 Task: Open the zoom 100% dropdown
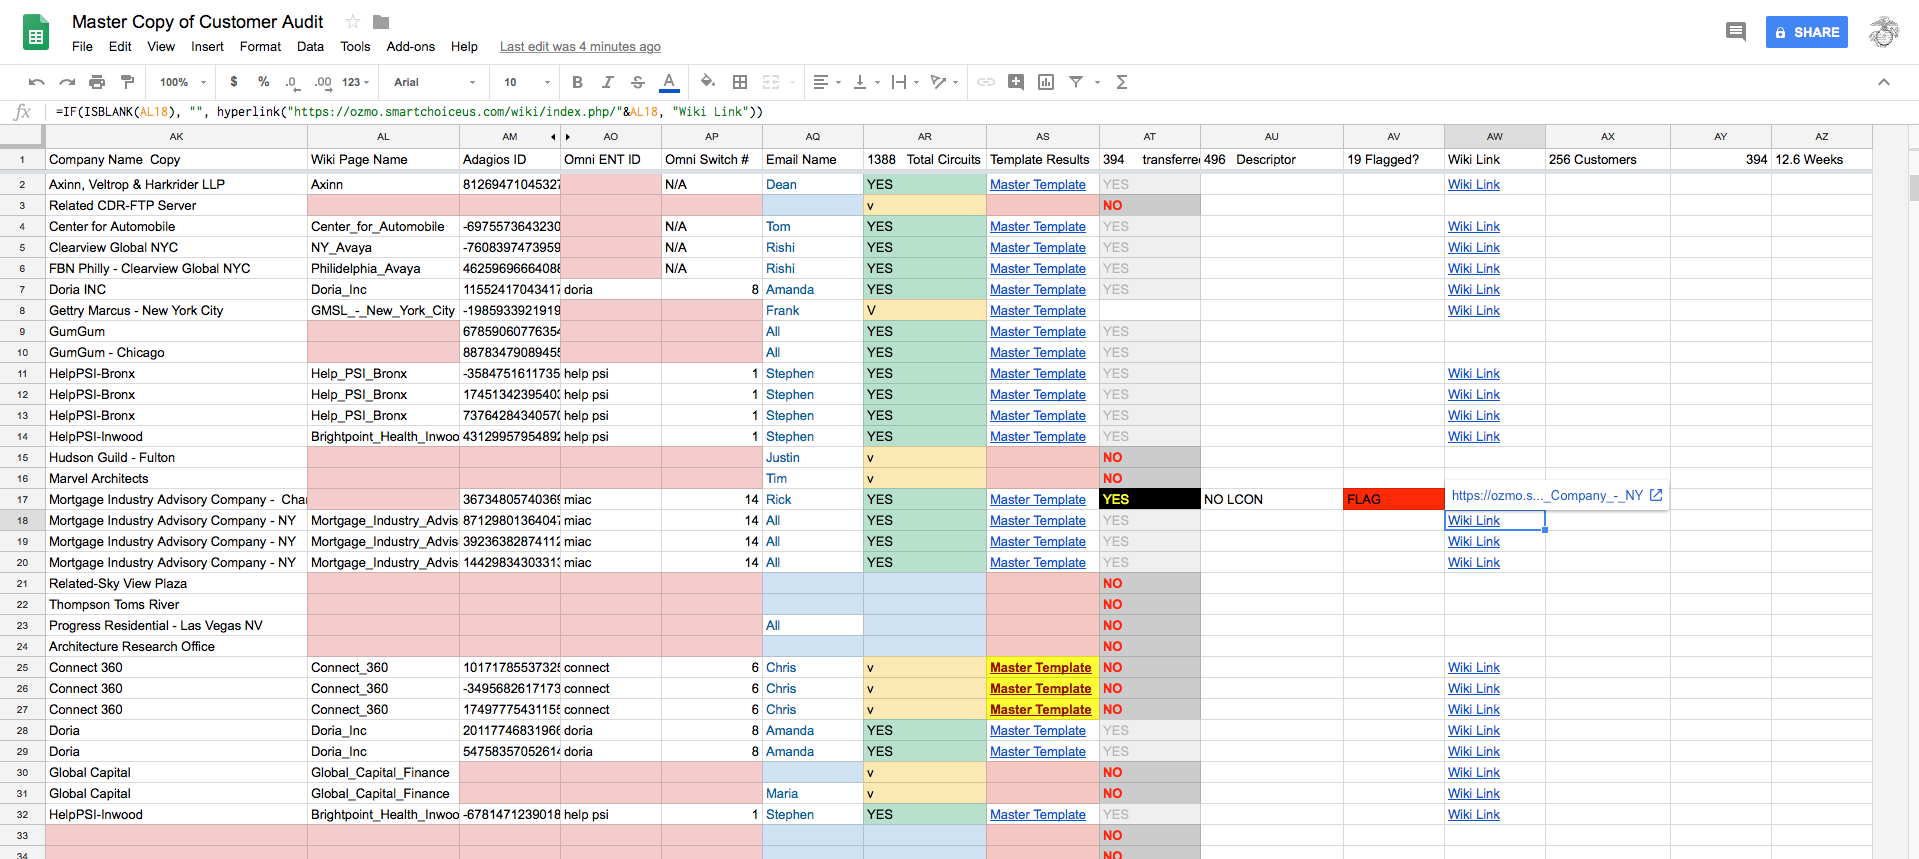coord(183,82)
